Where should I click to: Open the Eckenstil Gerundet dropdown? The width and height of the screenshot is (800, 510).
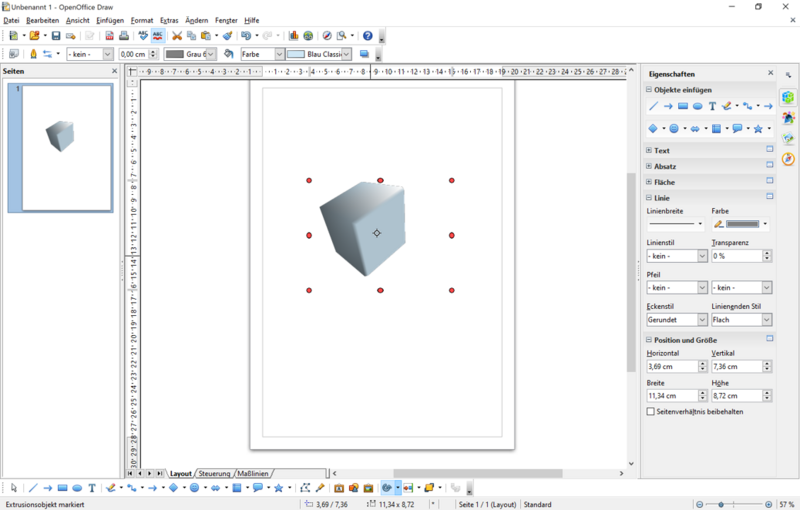point(702,320)
